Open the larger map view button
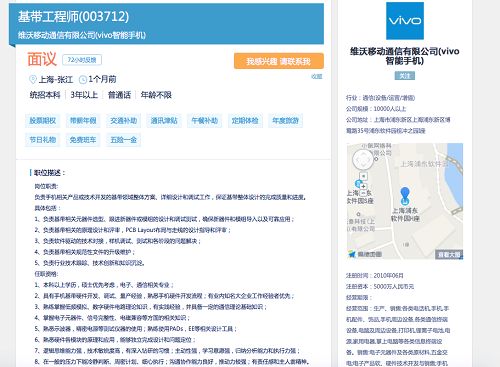500x367 pixels. [x=449, y=254]
